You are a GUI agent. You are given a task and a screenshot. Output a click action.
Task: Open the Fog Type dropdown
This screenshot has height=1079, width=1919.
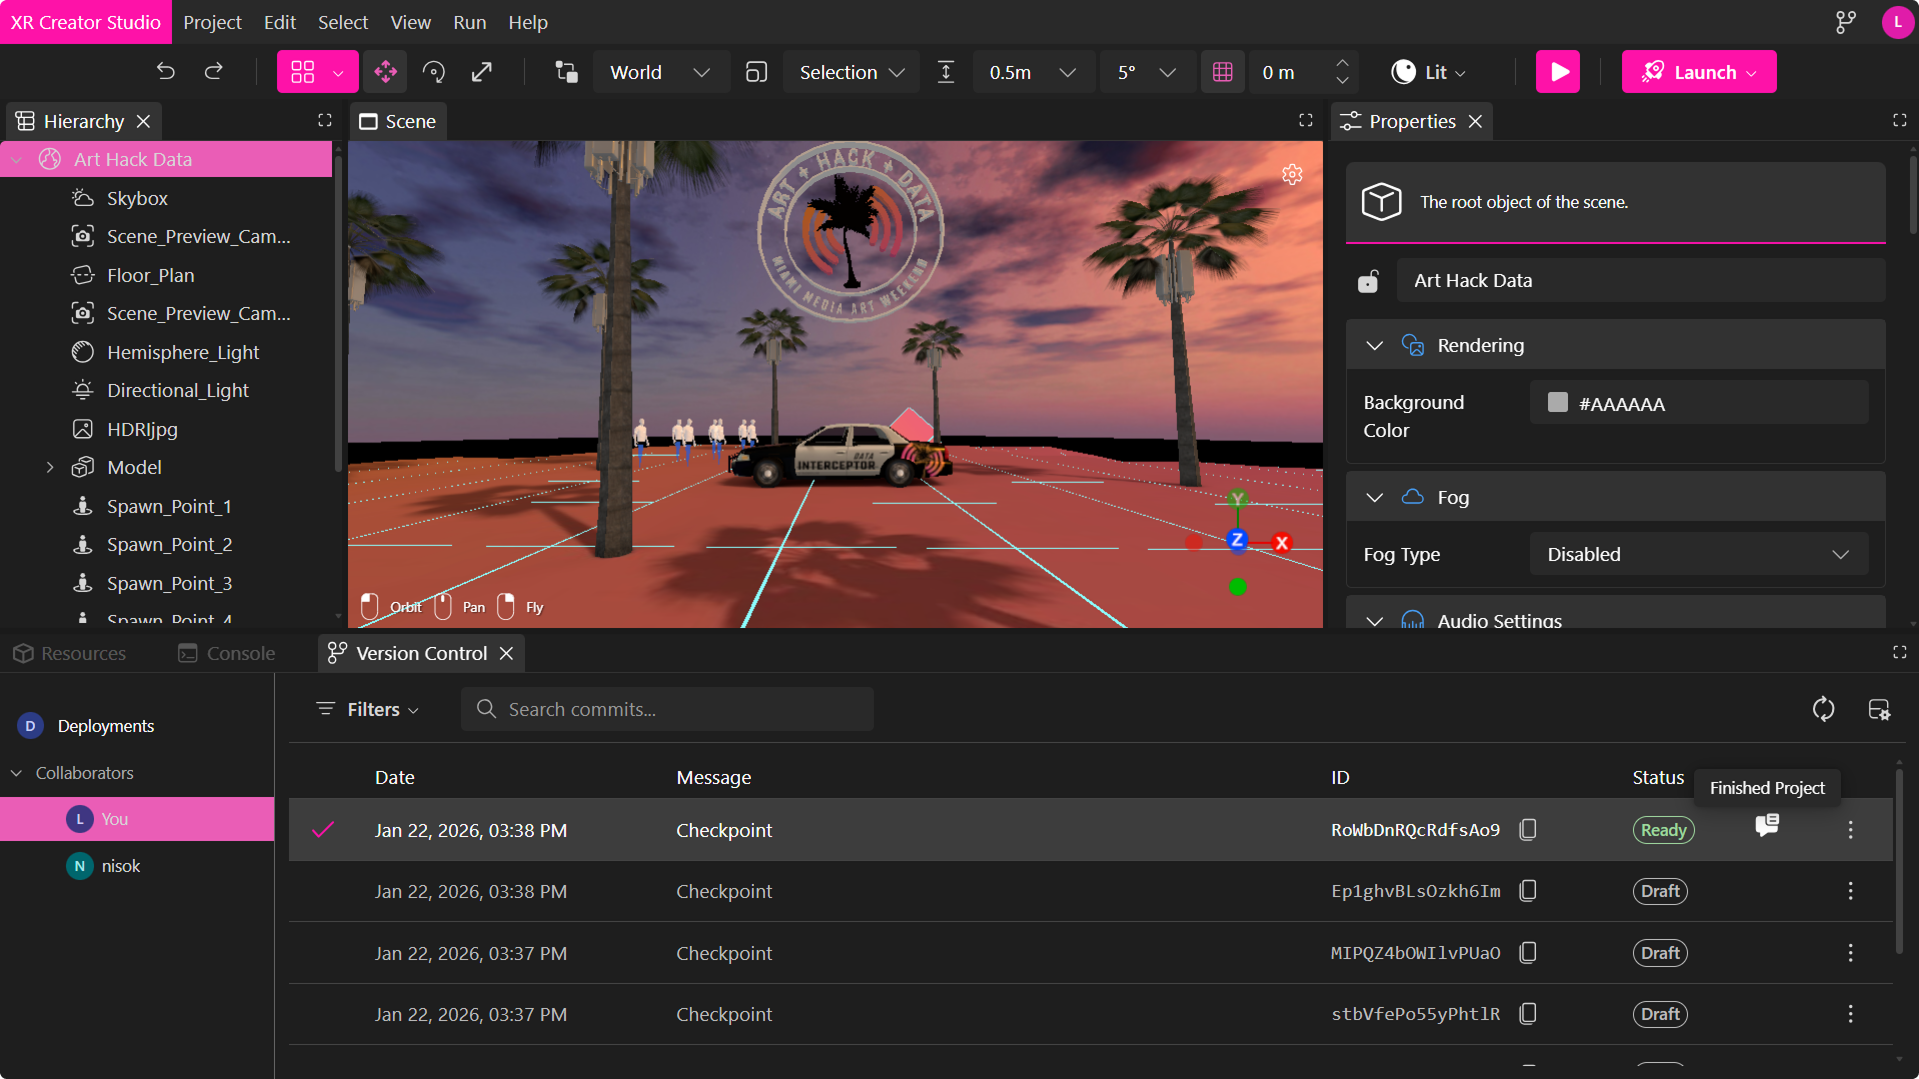pos(1698,554)
